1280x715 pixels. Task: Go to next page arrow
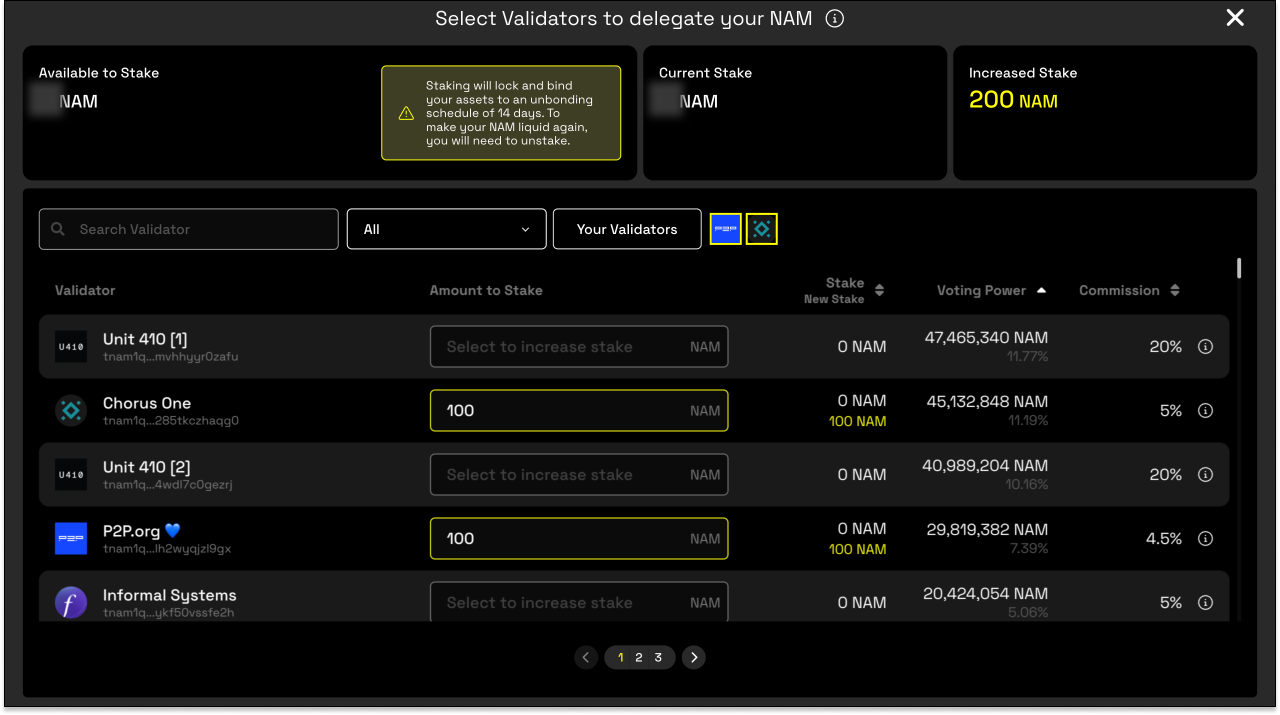[x=694, y=657]
